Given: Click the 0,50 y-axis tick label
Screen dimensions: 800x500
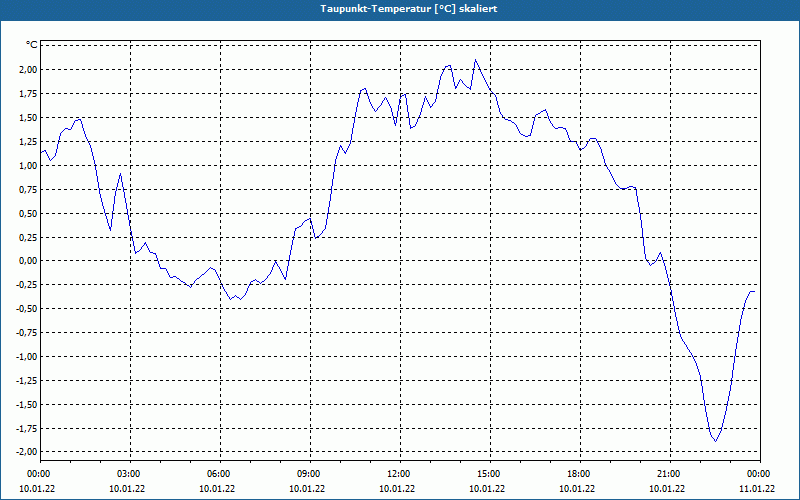Looking at the screenshot, I should click(28, 213).
